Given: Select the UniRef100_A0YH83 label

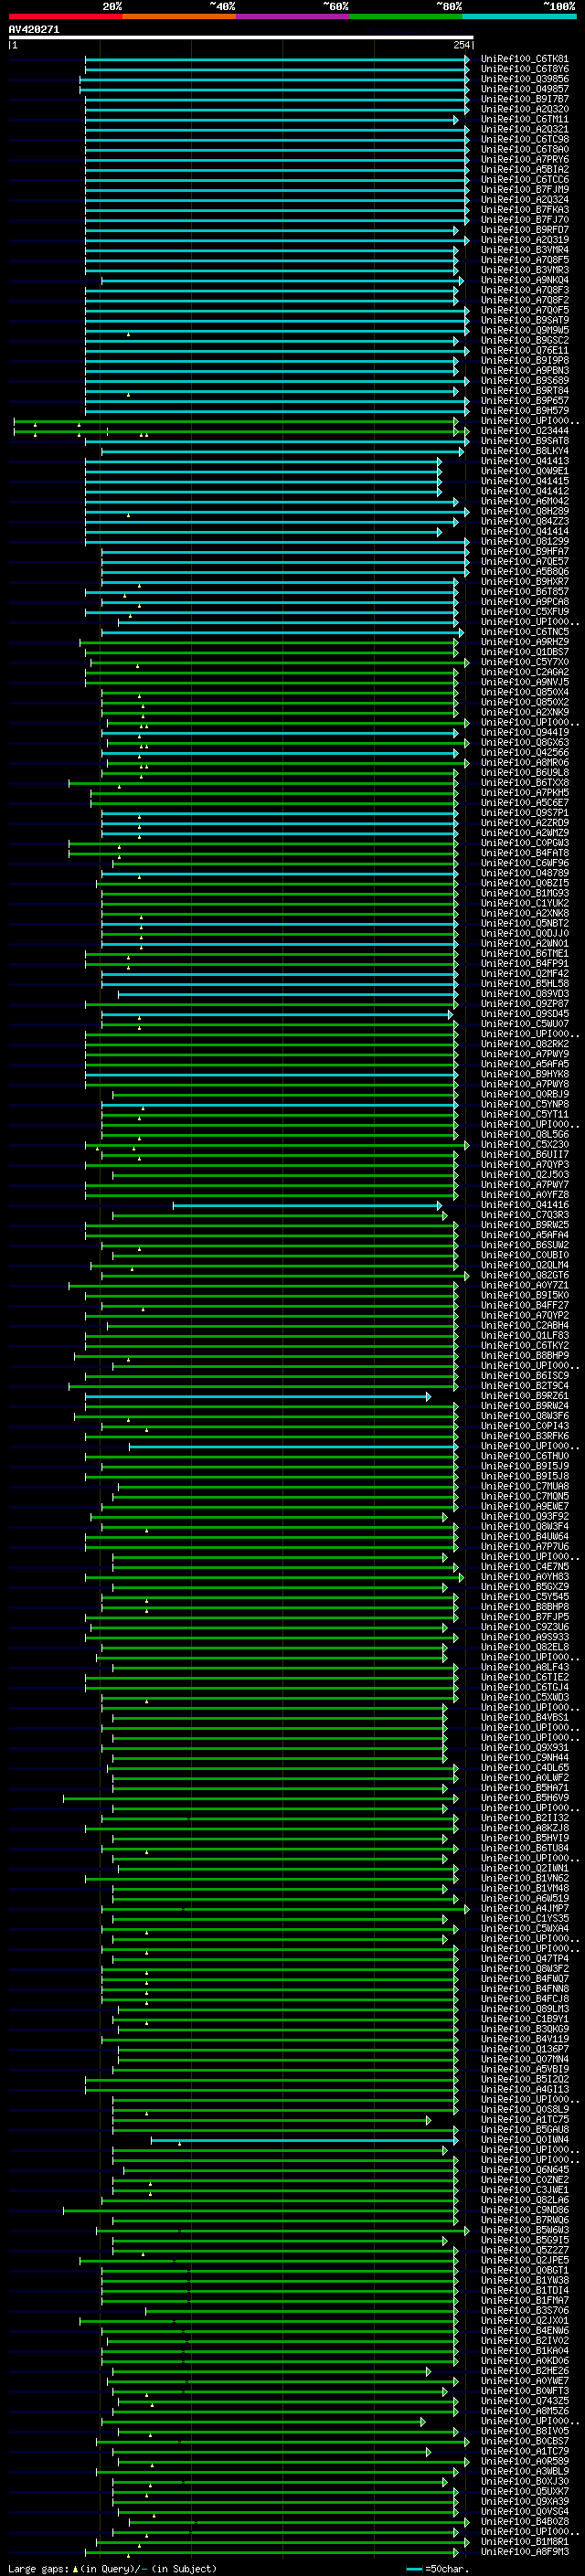Looking at the screenshot, I should [524, 1577].
